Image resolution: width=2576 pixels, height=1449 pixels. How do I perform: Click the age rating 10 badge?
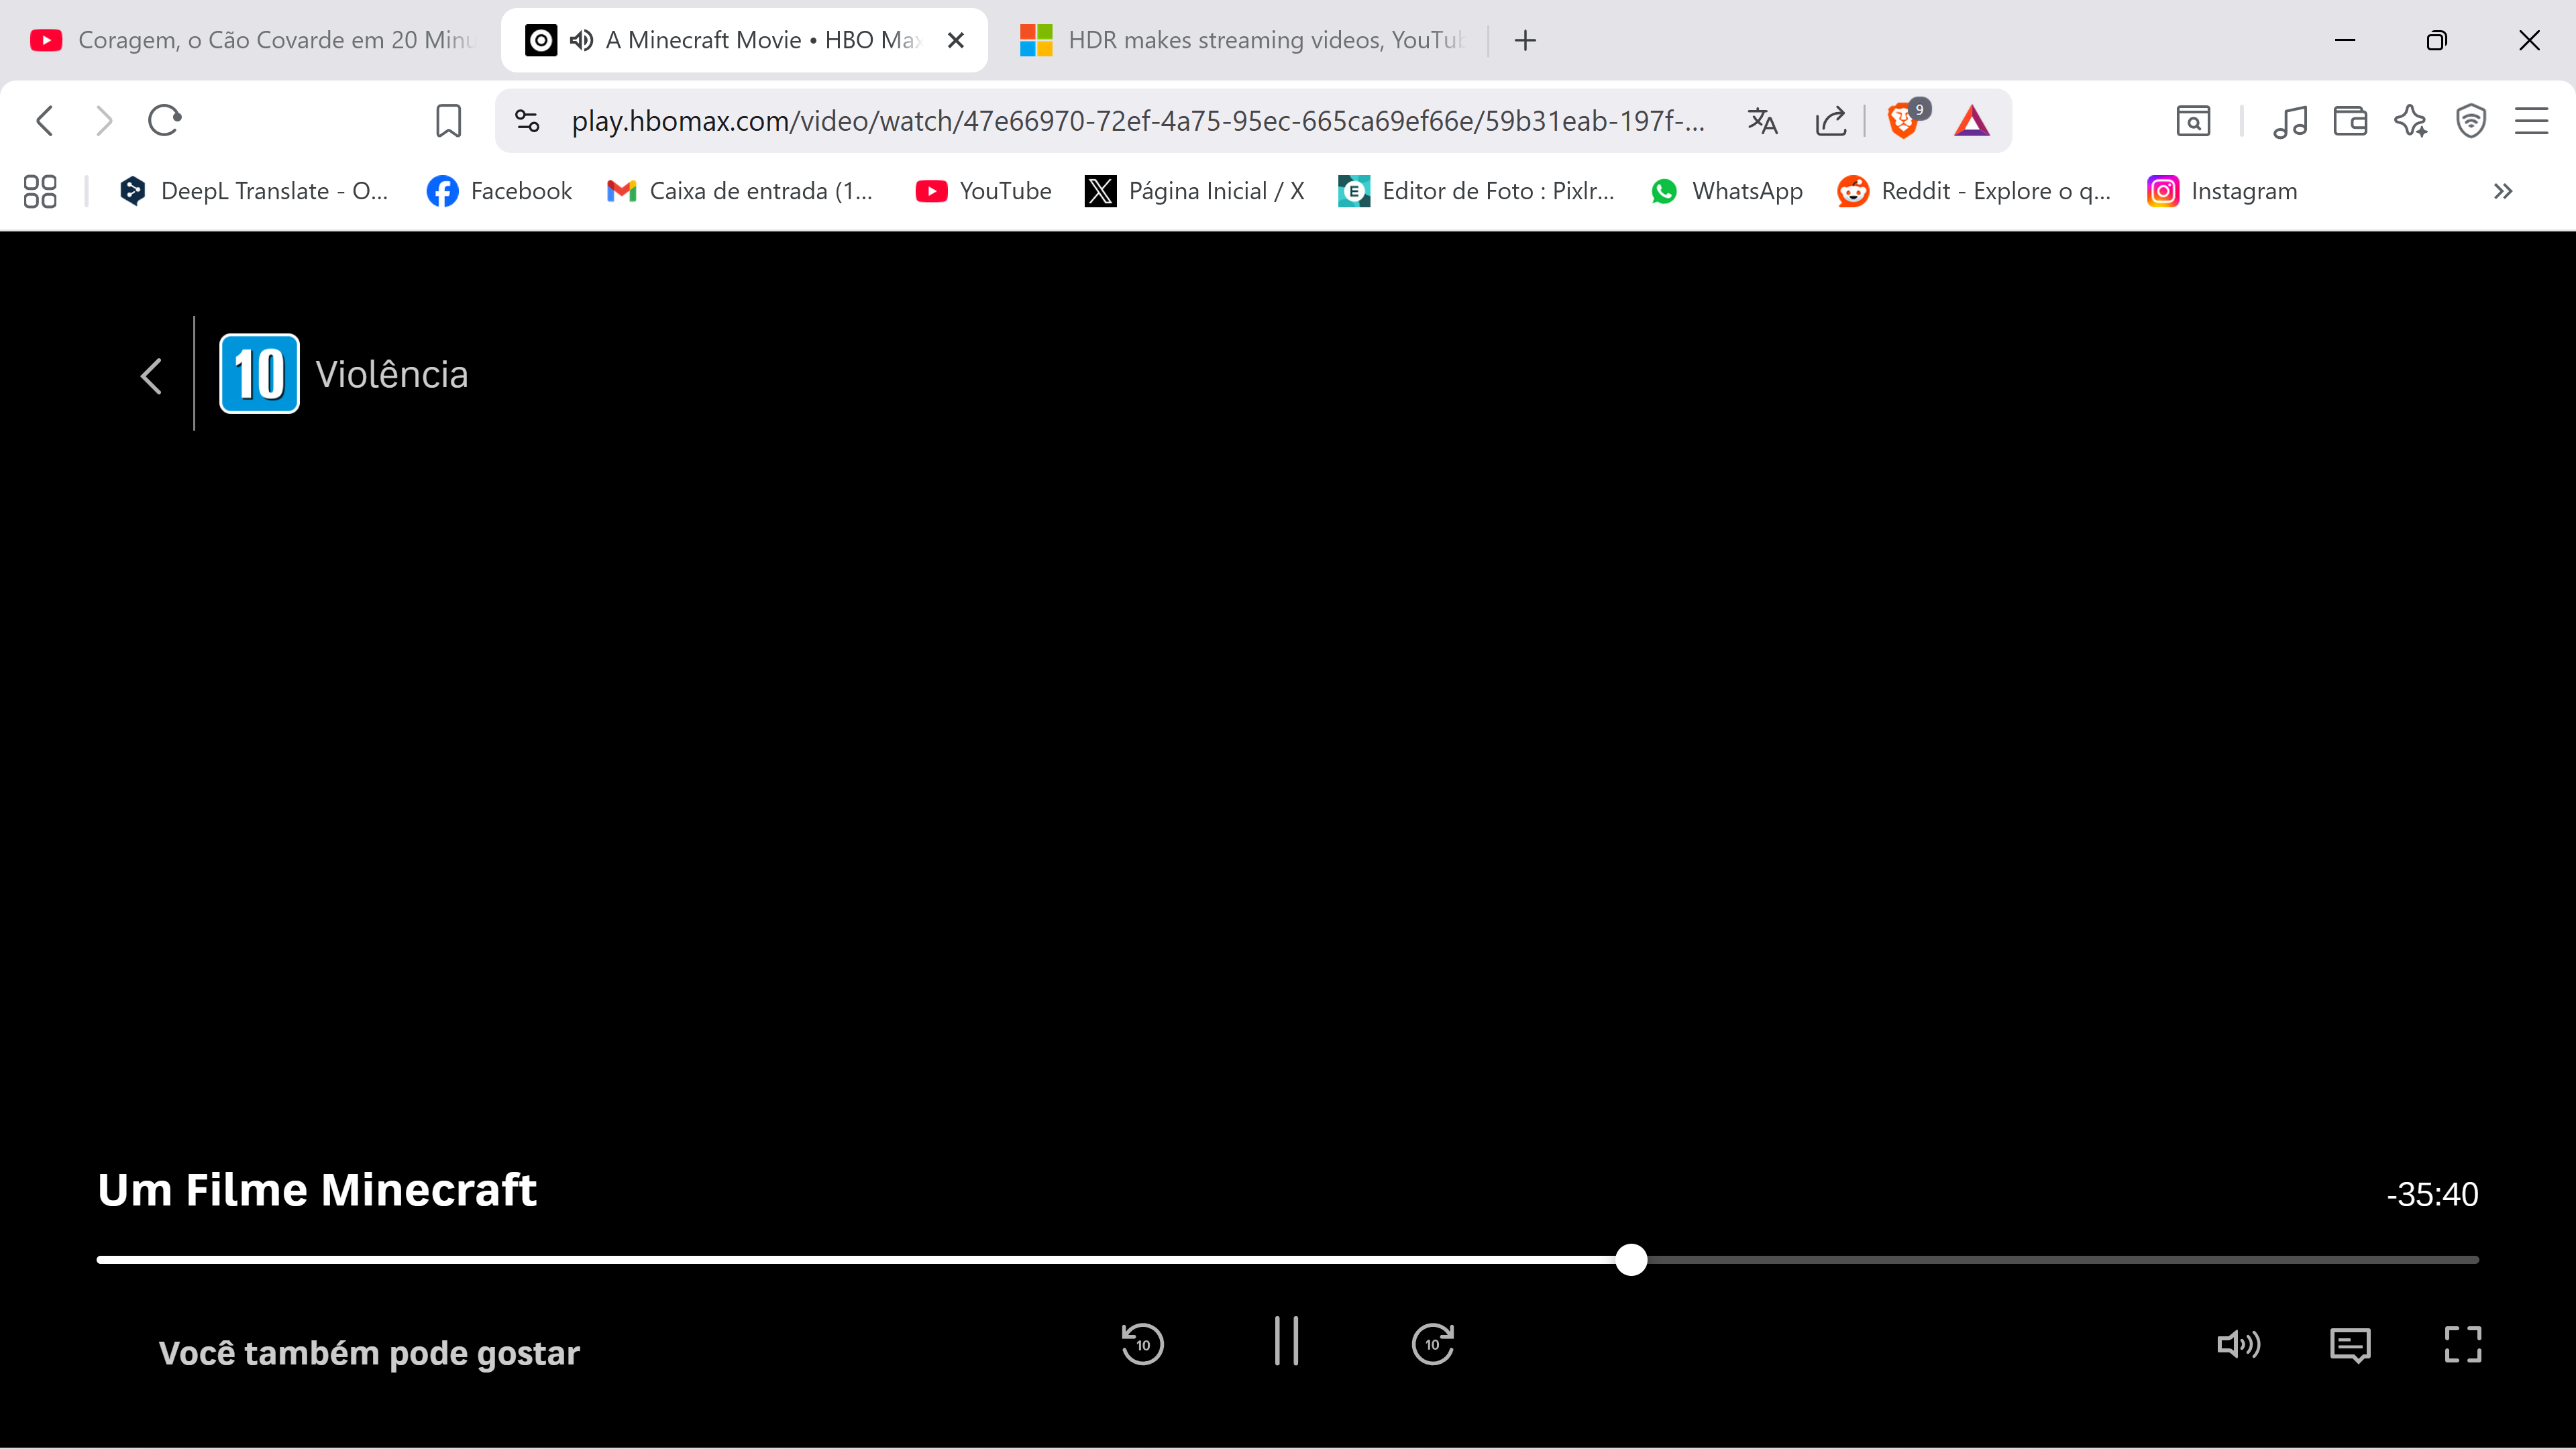259,373
